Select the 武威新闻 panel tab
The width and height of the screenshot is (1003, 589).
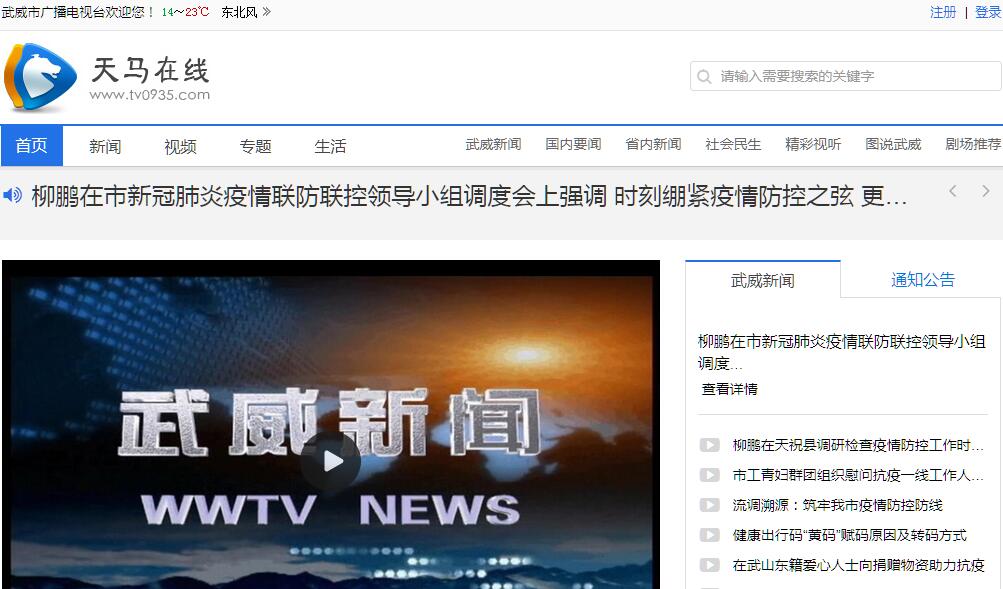[x=762, y=280]
